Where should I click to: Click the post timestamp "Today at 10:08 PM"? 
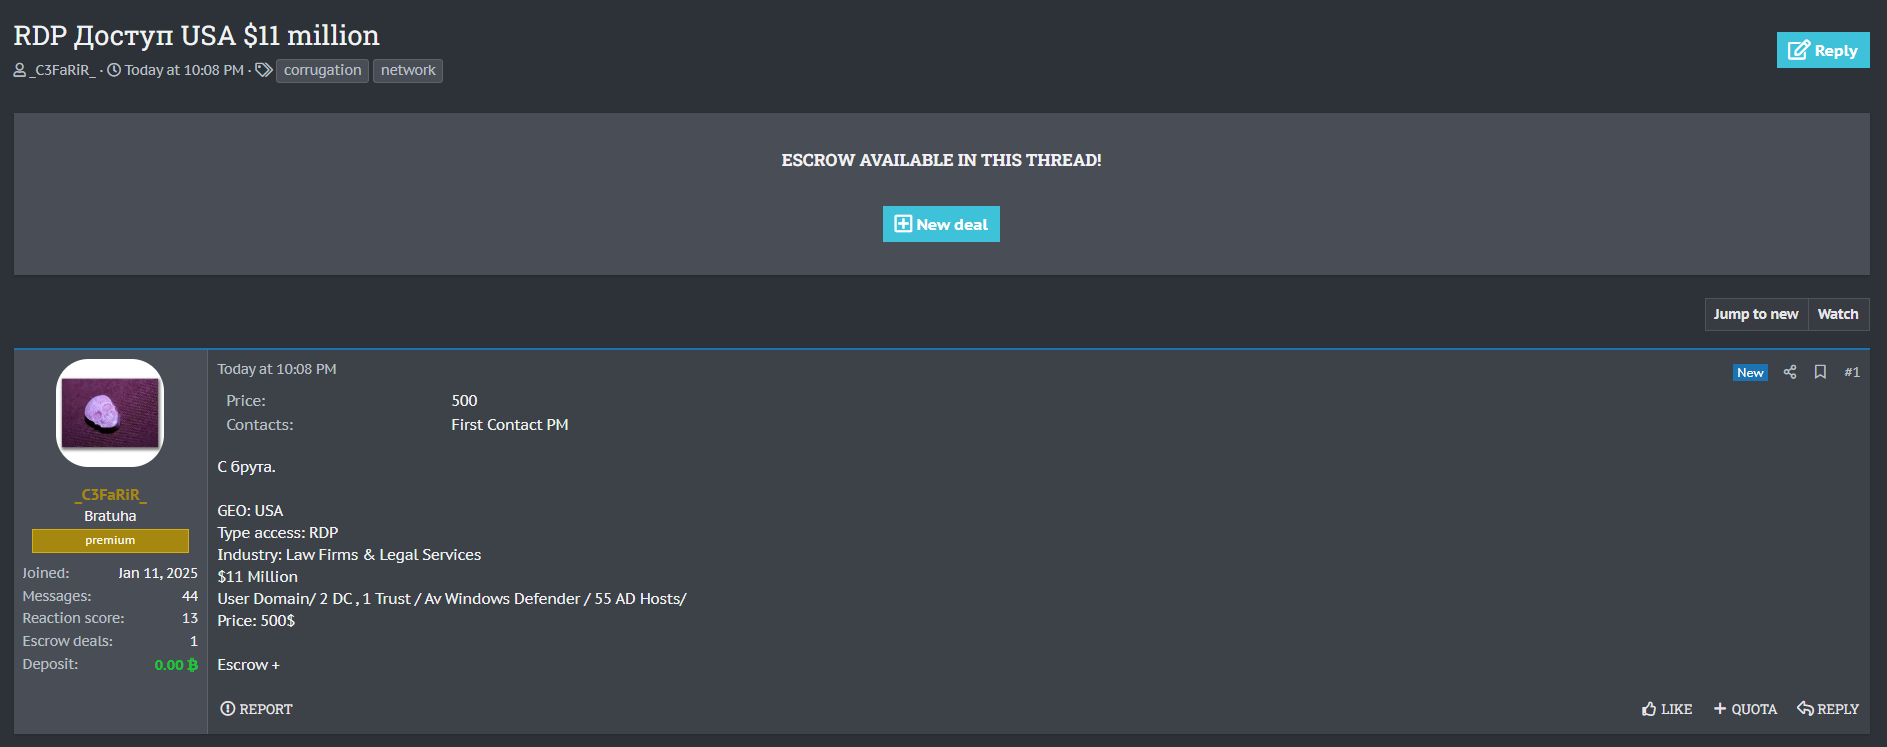(277, 369)
